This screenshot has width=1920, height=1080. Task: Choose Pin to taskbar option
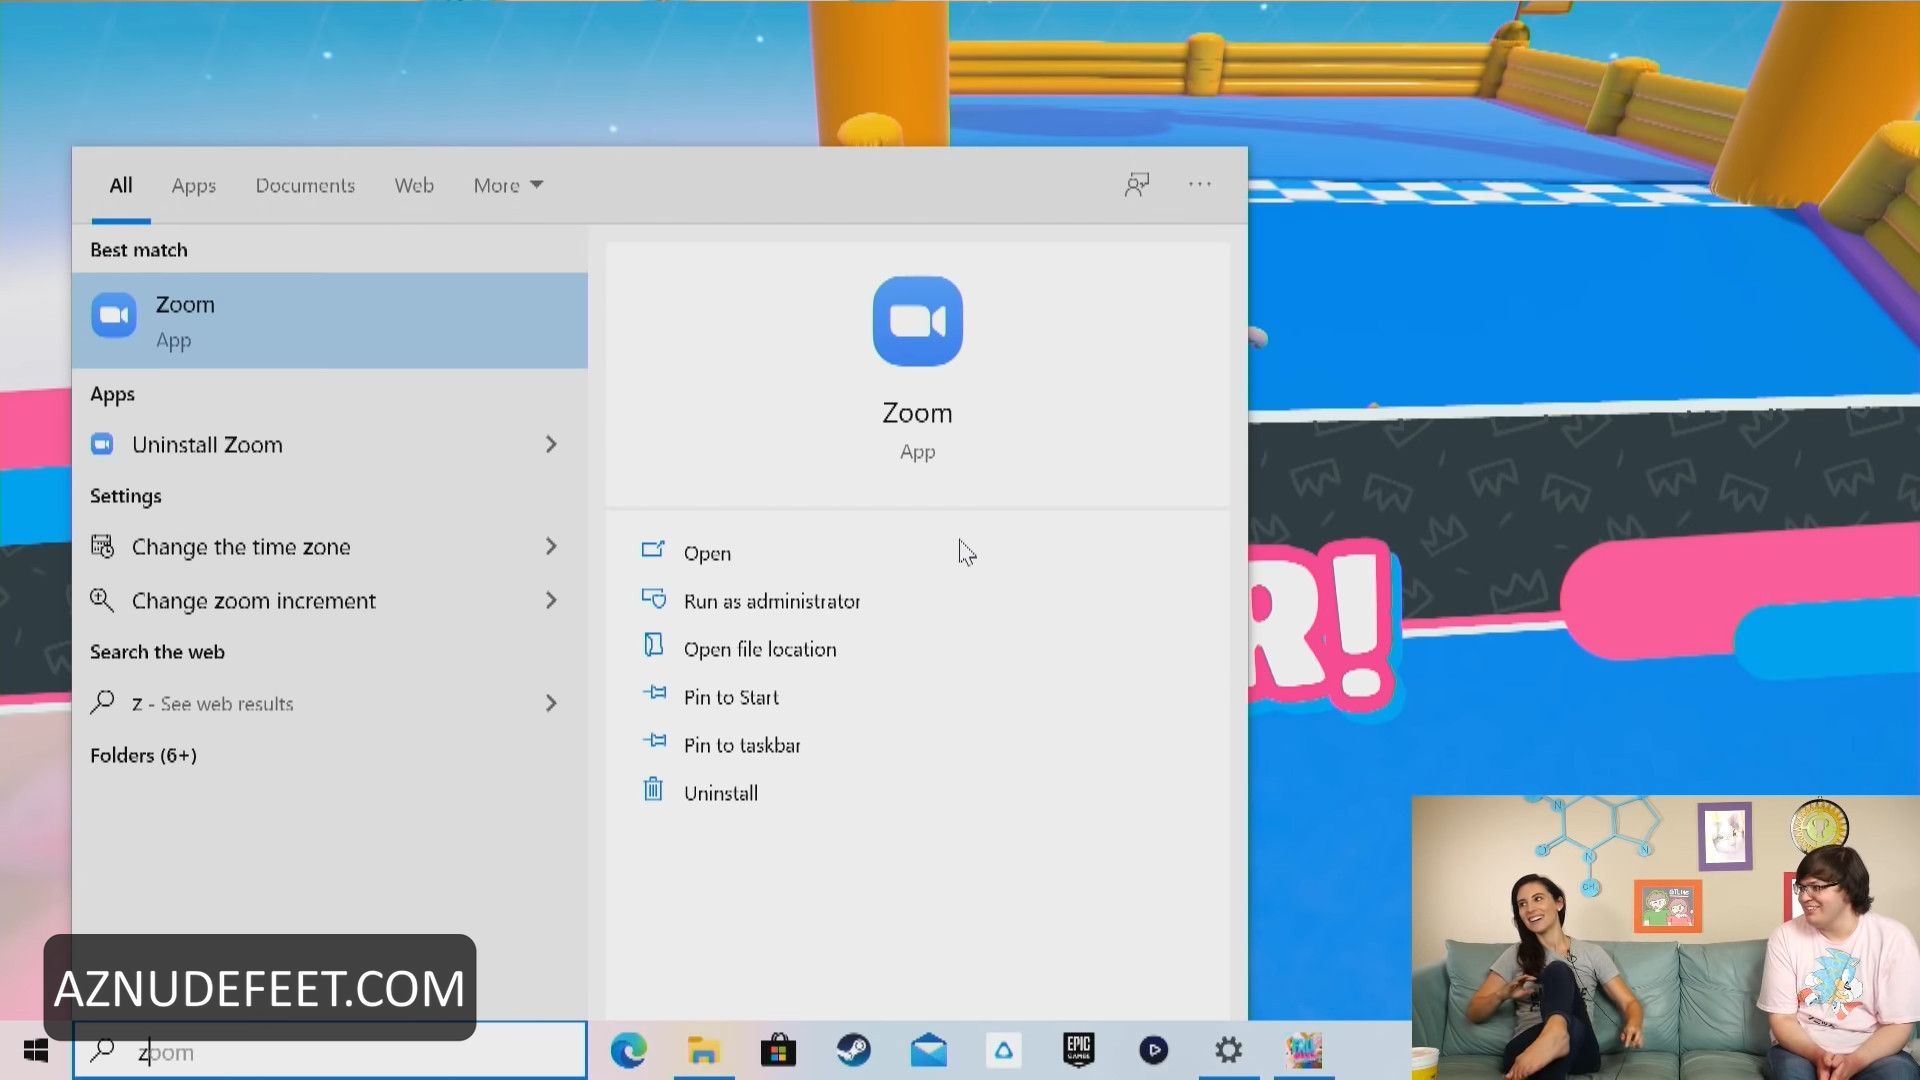[x=741, y=745]
